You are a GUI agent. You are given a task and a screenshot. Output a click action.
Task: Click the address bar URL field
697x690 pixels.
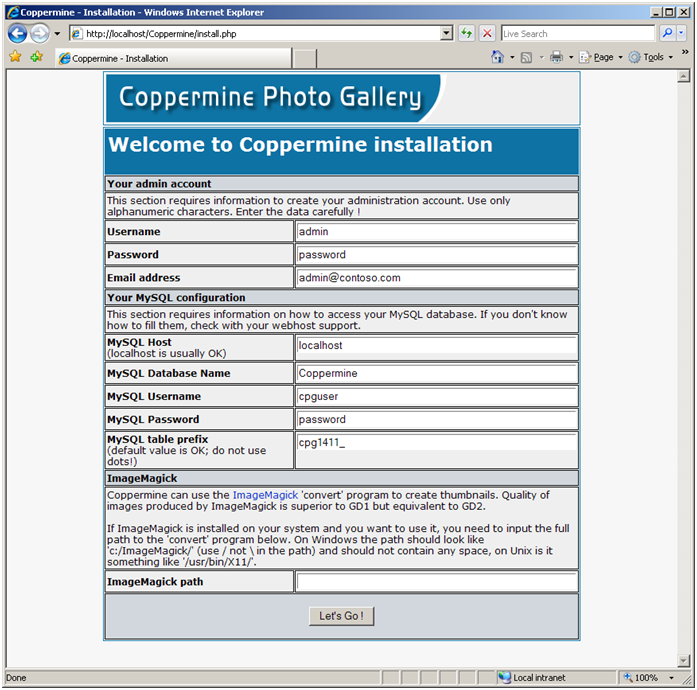click(x=256, y=34)
